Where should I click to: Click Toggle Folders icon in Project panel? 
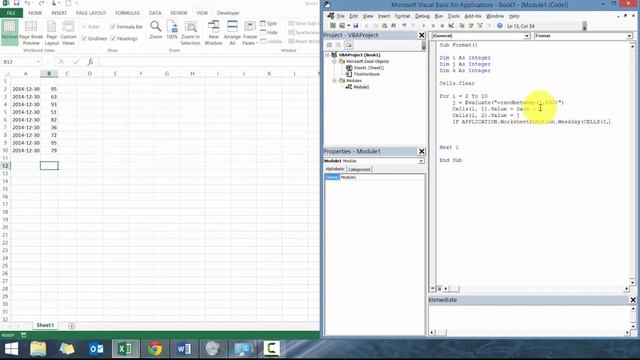coord(349,45)
